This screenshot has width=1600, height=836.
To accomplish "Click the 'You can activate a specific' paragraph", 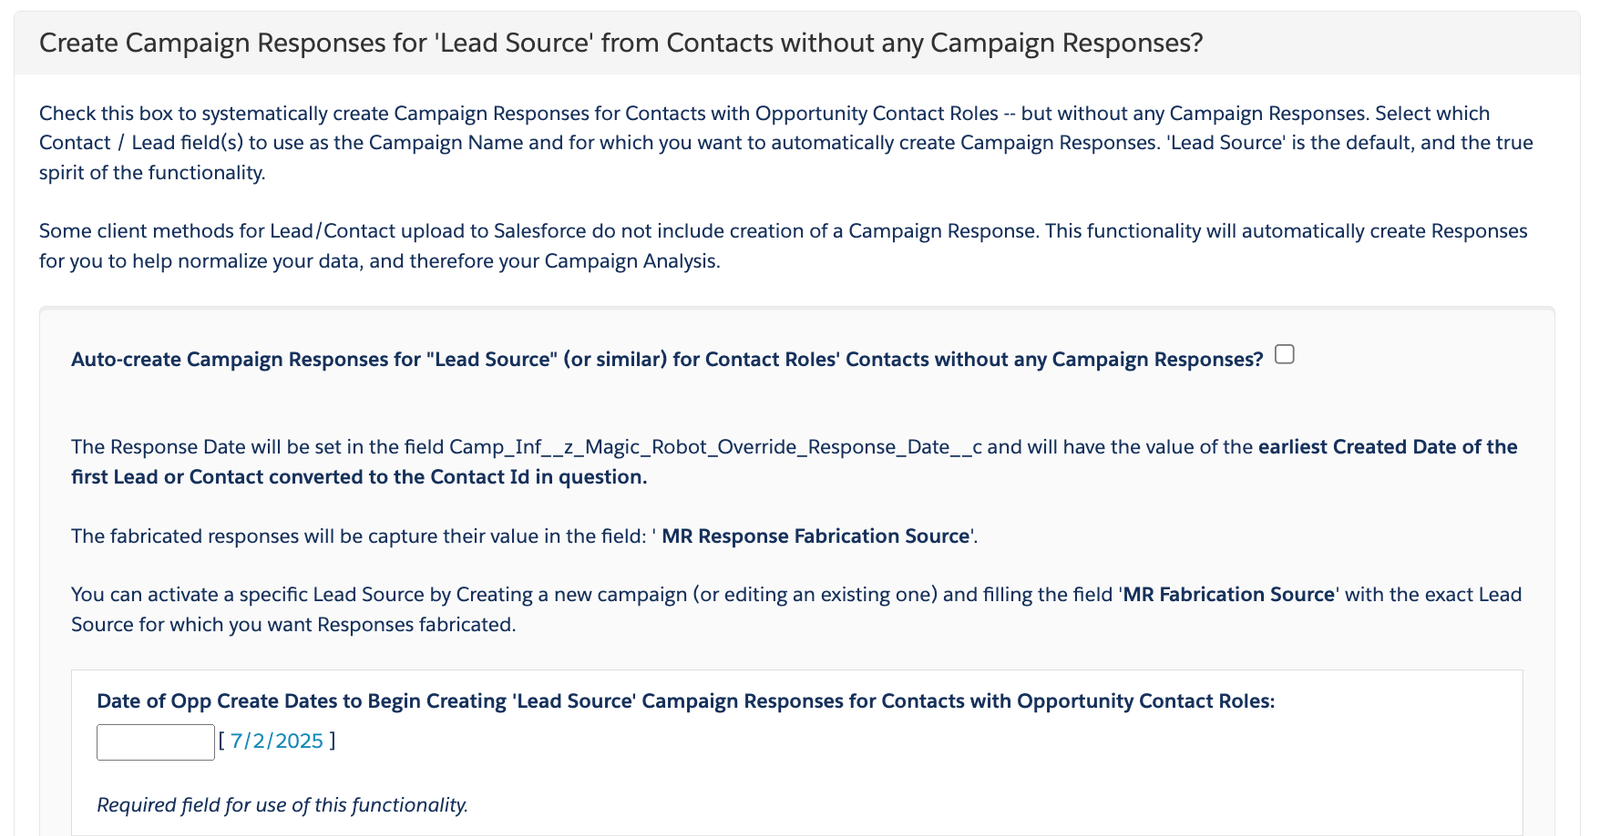I will pos(796,609).
